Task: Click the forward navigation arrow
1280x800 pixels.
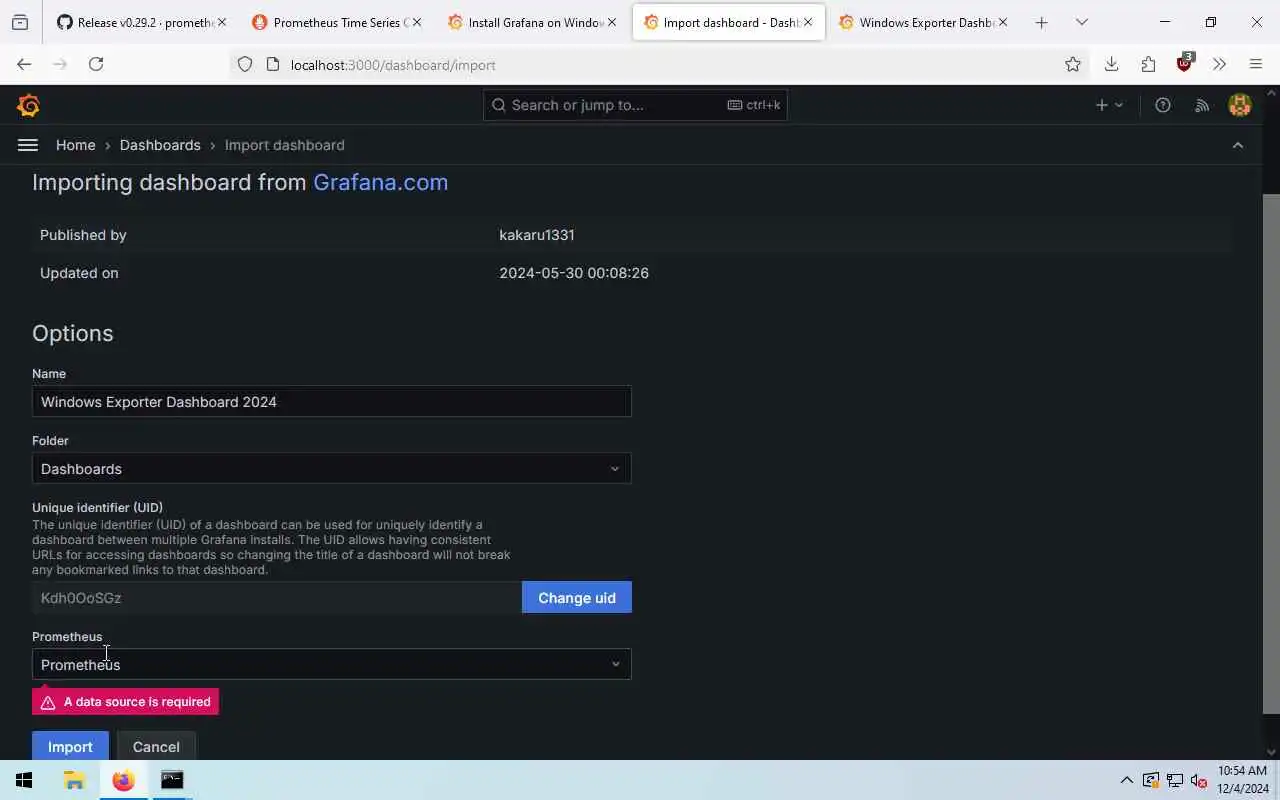Action: tap(60, 64)
